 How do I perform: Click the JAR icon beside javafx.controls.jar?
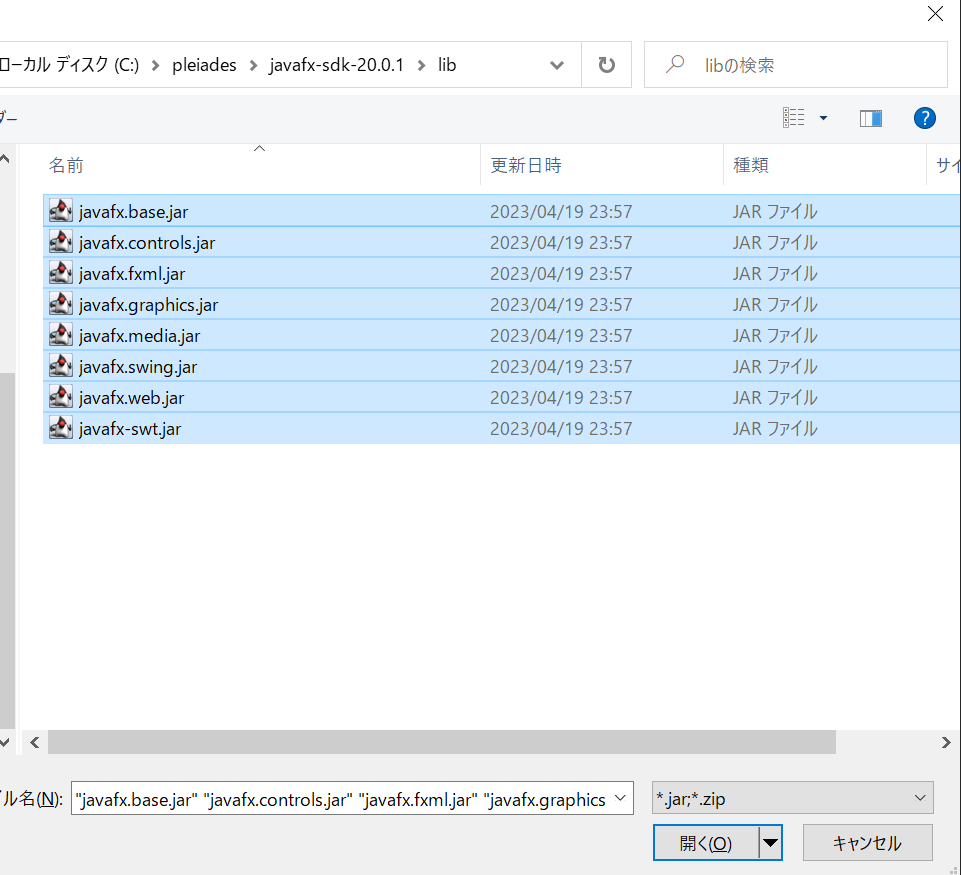pyautogui.click(x=60, y=242)
